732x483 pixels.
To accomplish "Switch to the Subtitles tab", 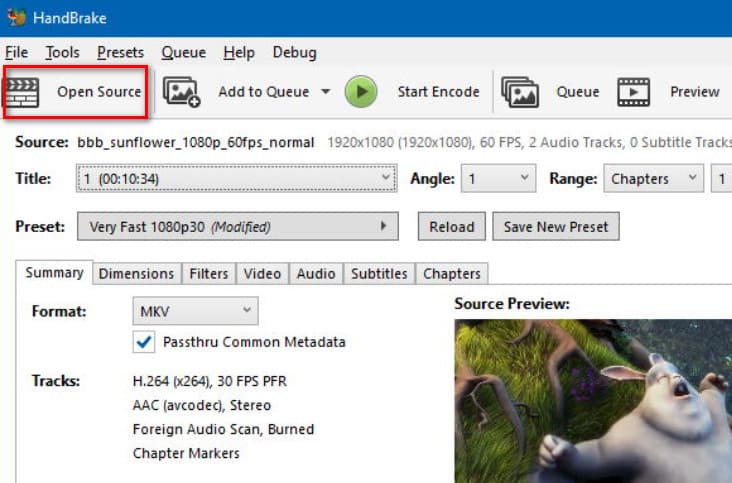I will pyautogui.click(x=379, y=273).
